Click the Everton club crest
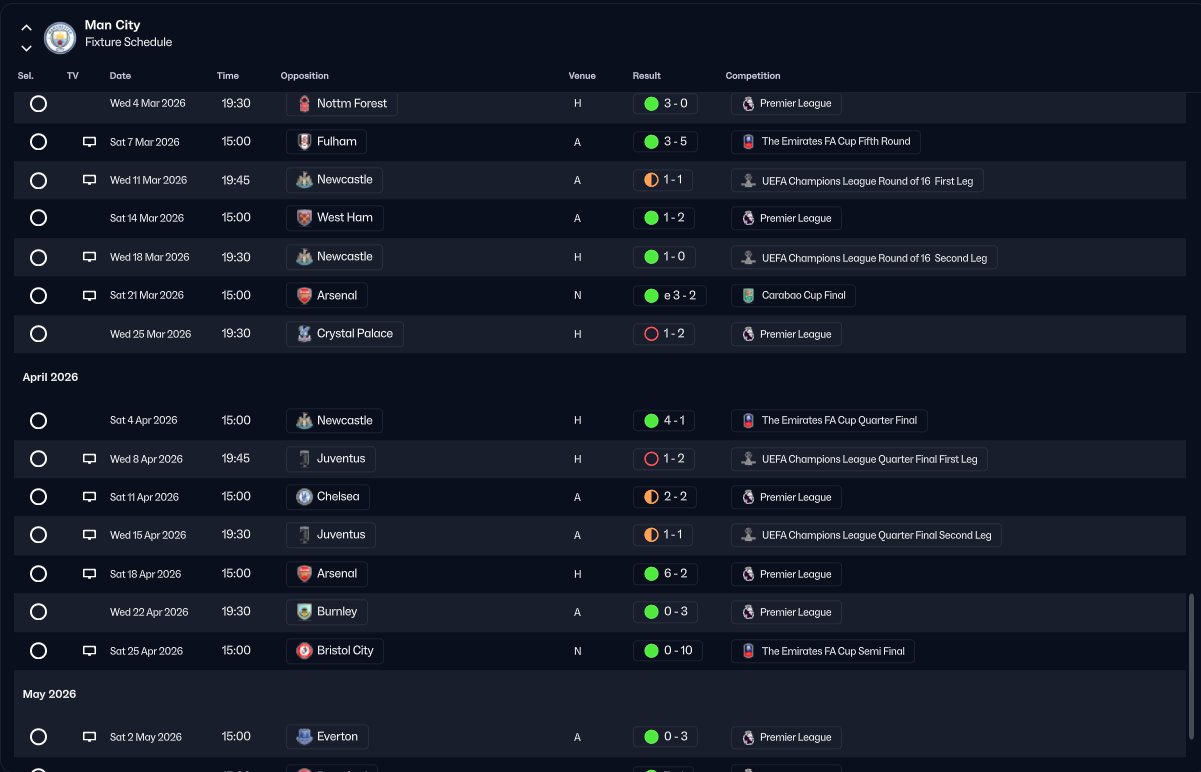 (304, 737)
